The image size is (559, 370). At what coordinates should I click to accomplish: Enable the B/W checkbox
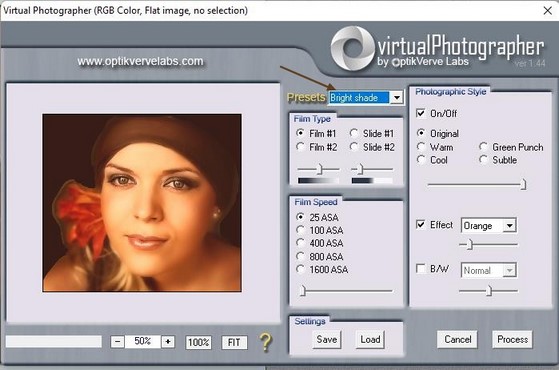click(421, 268)
